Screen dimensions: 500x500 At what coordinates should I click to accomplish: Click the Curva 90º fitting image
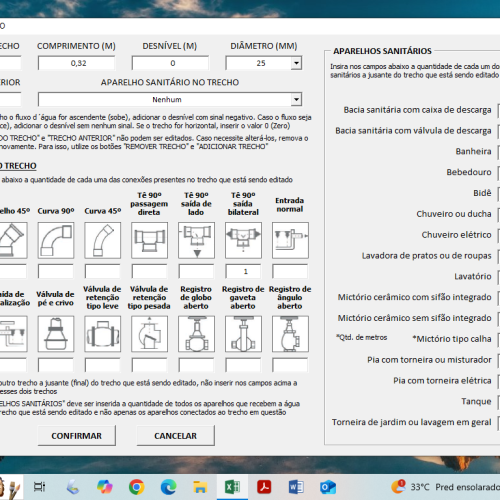(x=56, y=240)
